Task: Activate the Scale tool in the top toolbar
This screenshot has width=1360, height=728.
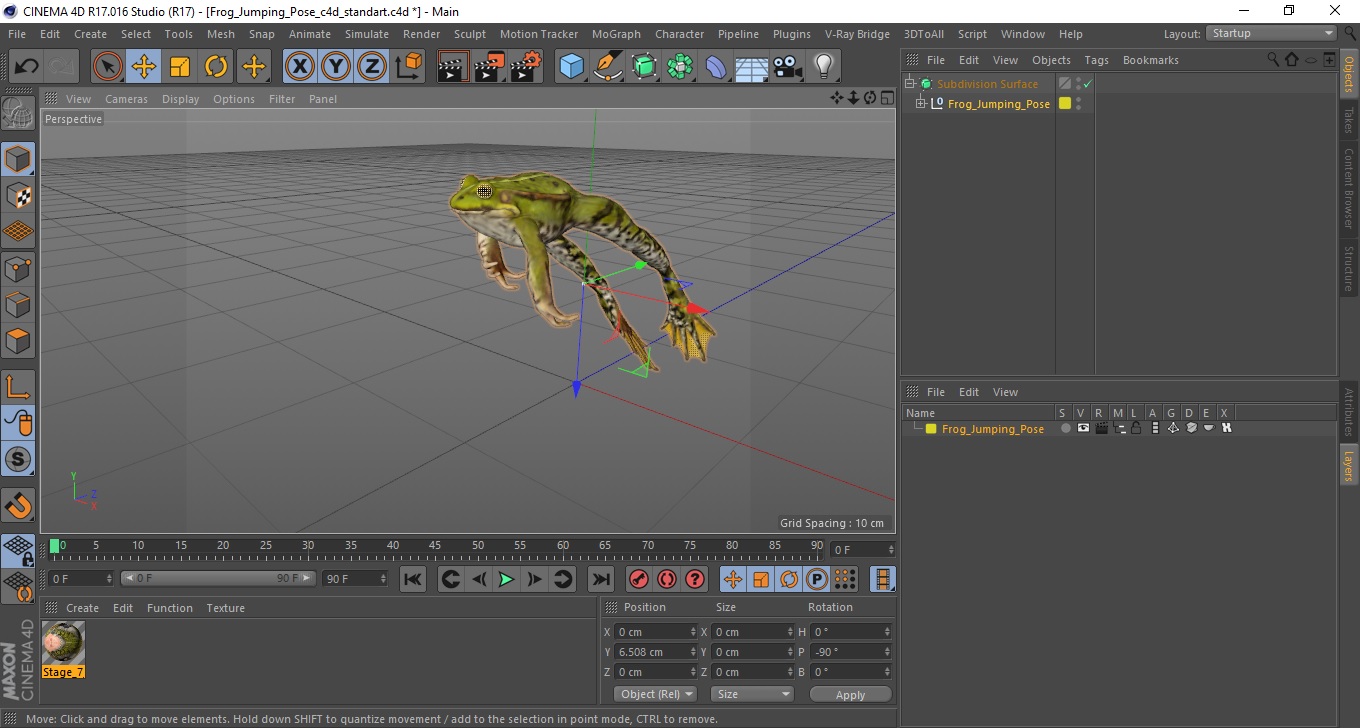Action: click(x=180, y=67)
